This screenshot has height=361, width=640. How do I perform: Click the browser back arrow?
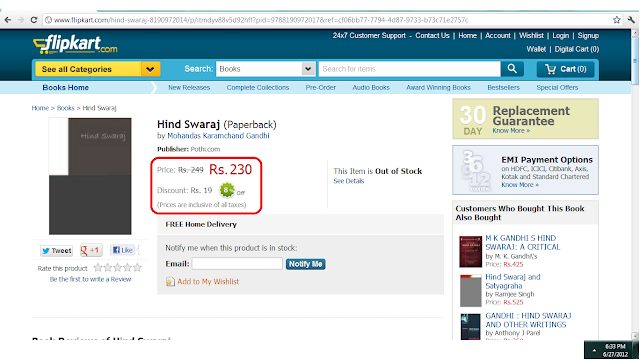coord(8,20)
